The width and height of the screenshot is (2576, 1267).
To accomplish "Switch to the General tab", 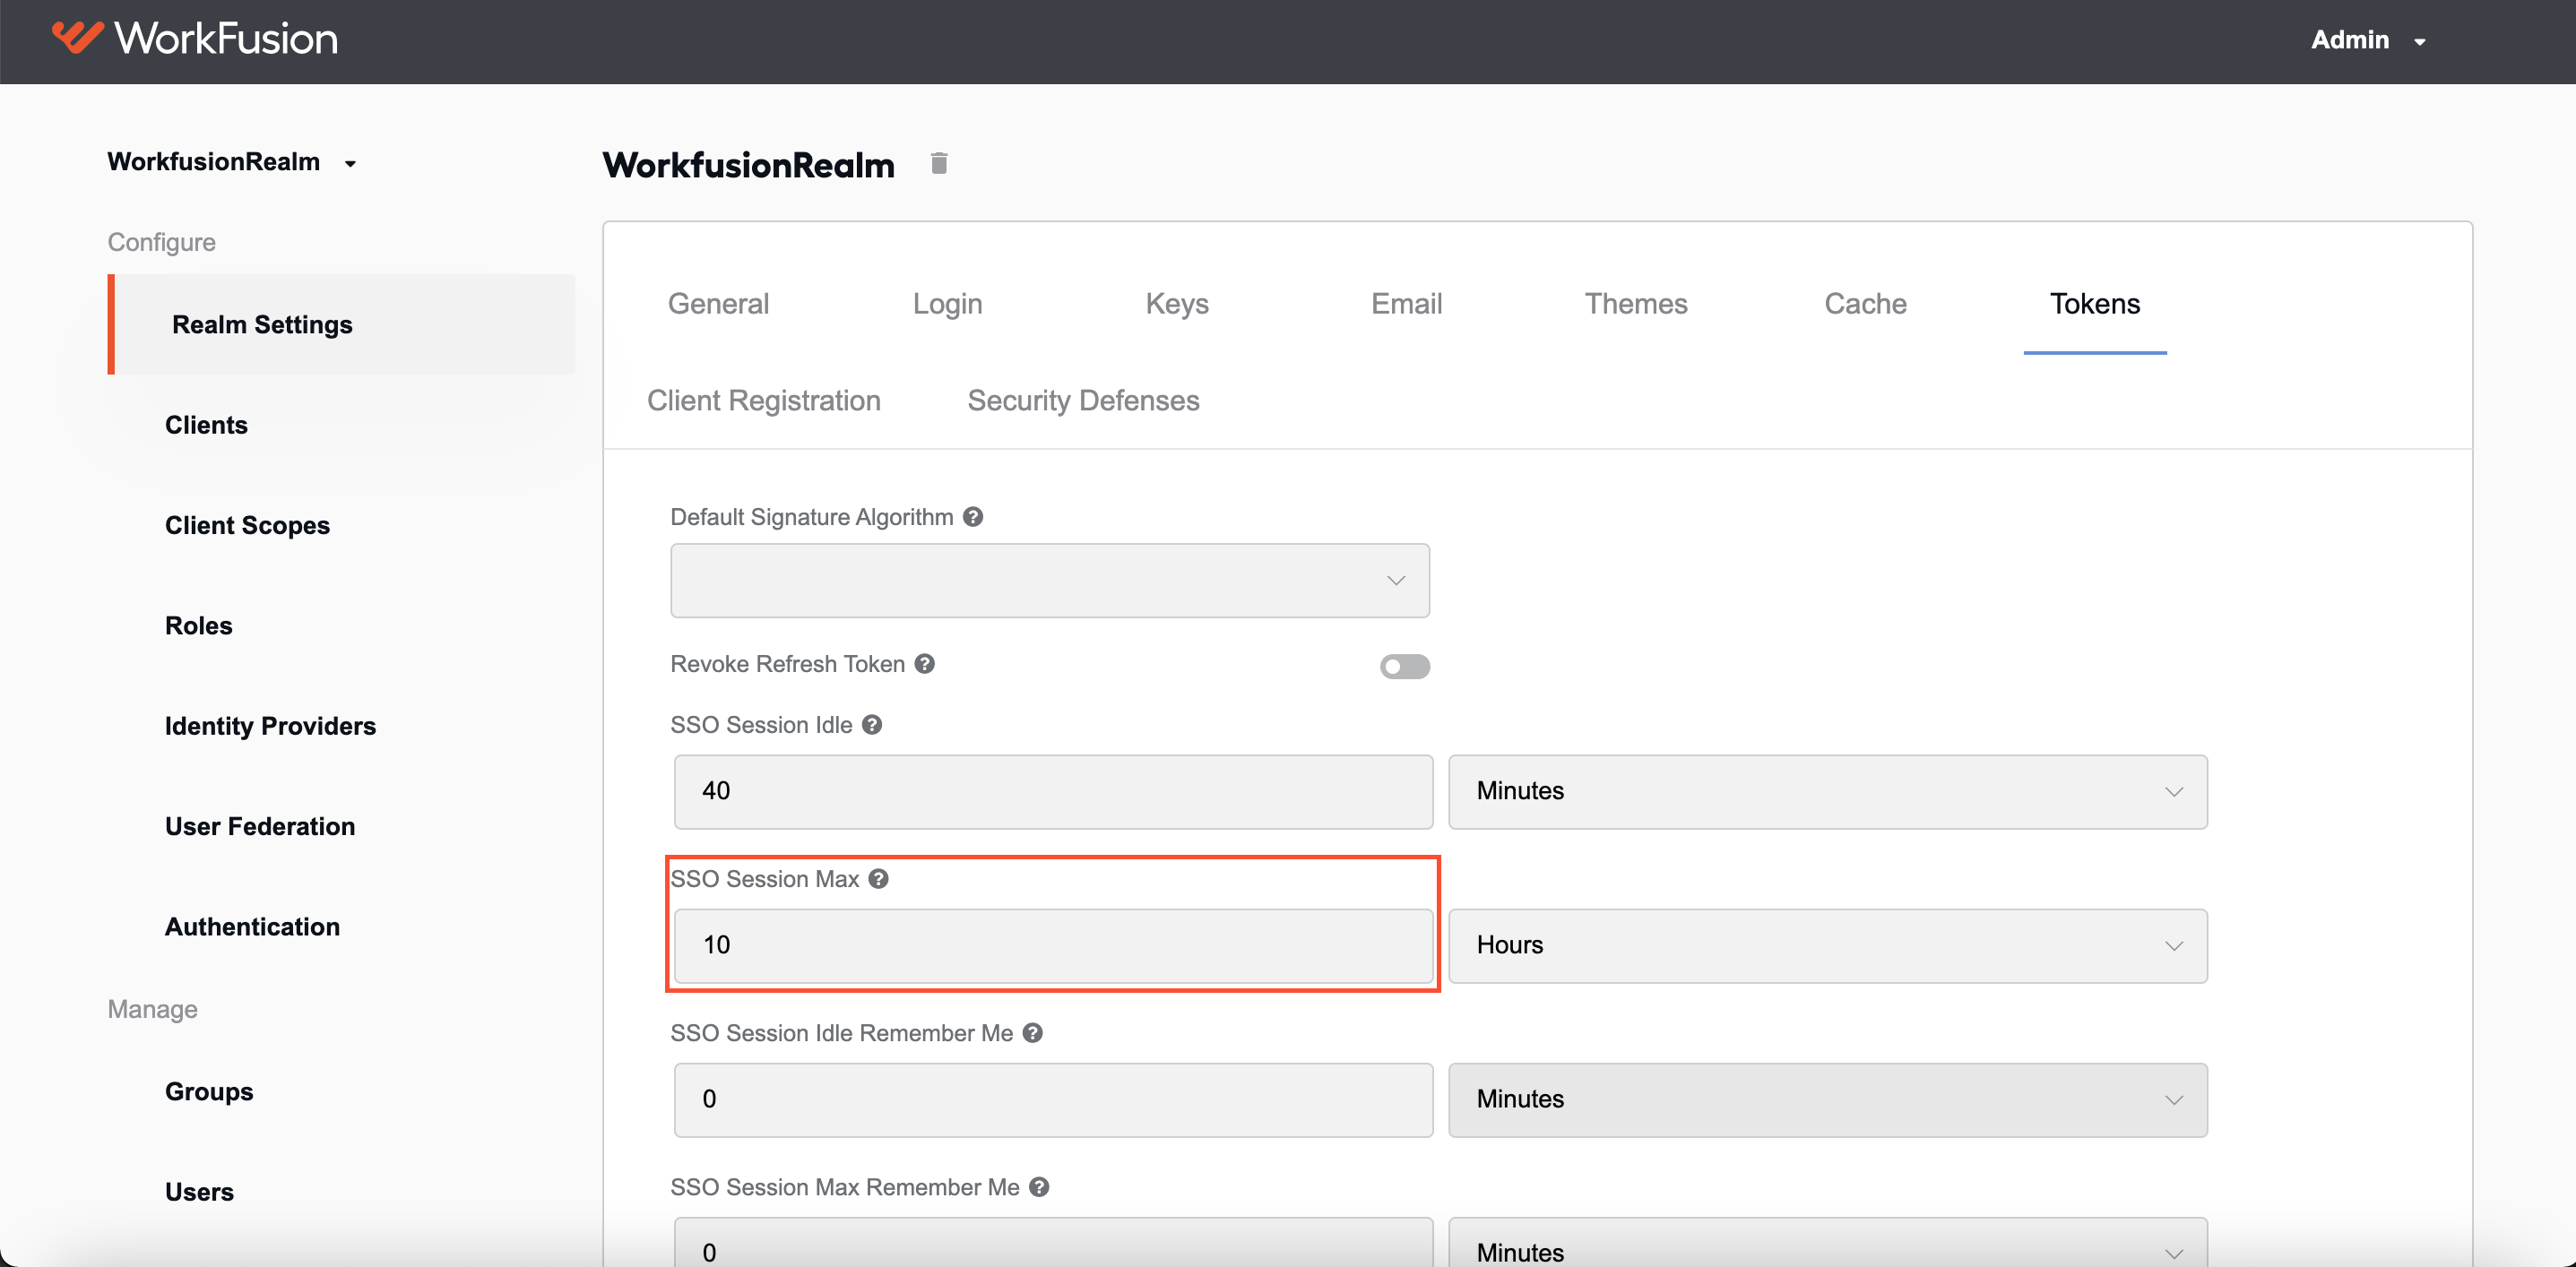I will tap(718, 304).
